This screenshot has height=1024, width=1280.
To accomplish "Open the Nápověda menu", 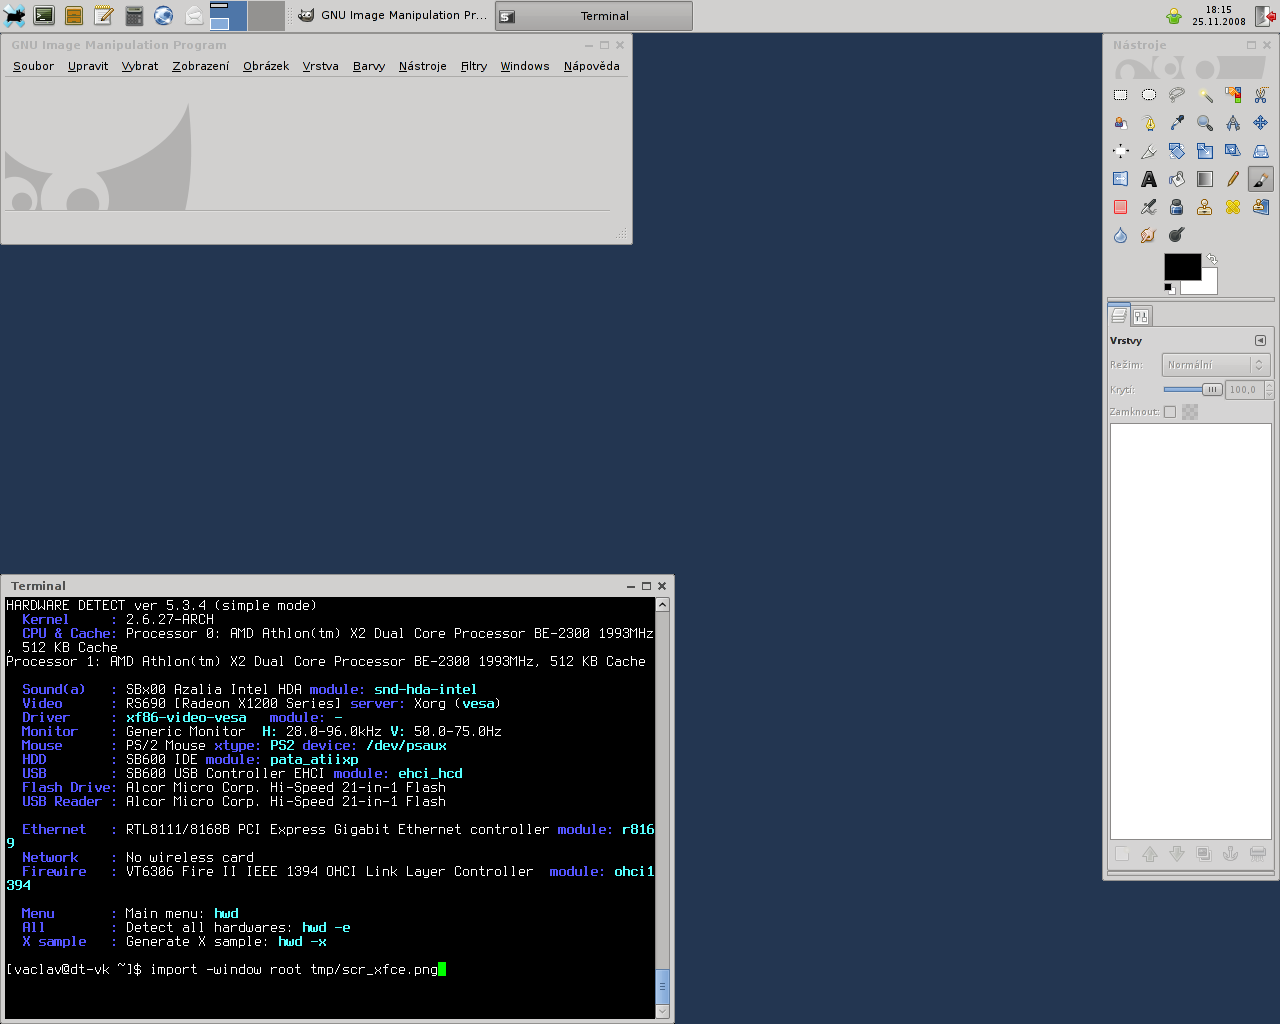I will (x=591, y=66).
